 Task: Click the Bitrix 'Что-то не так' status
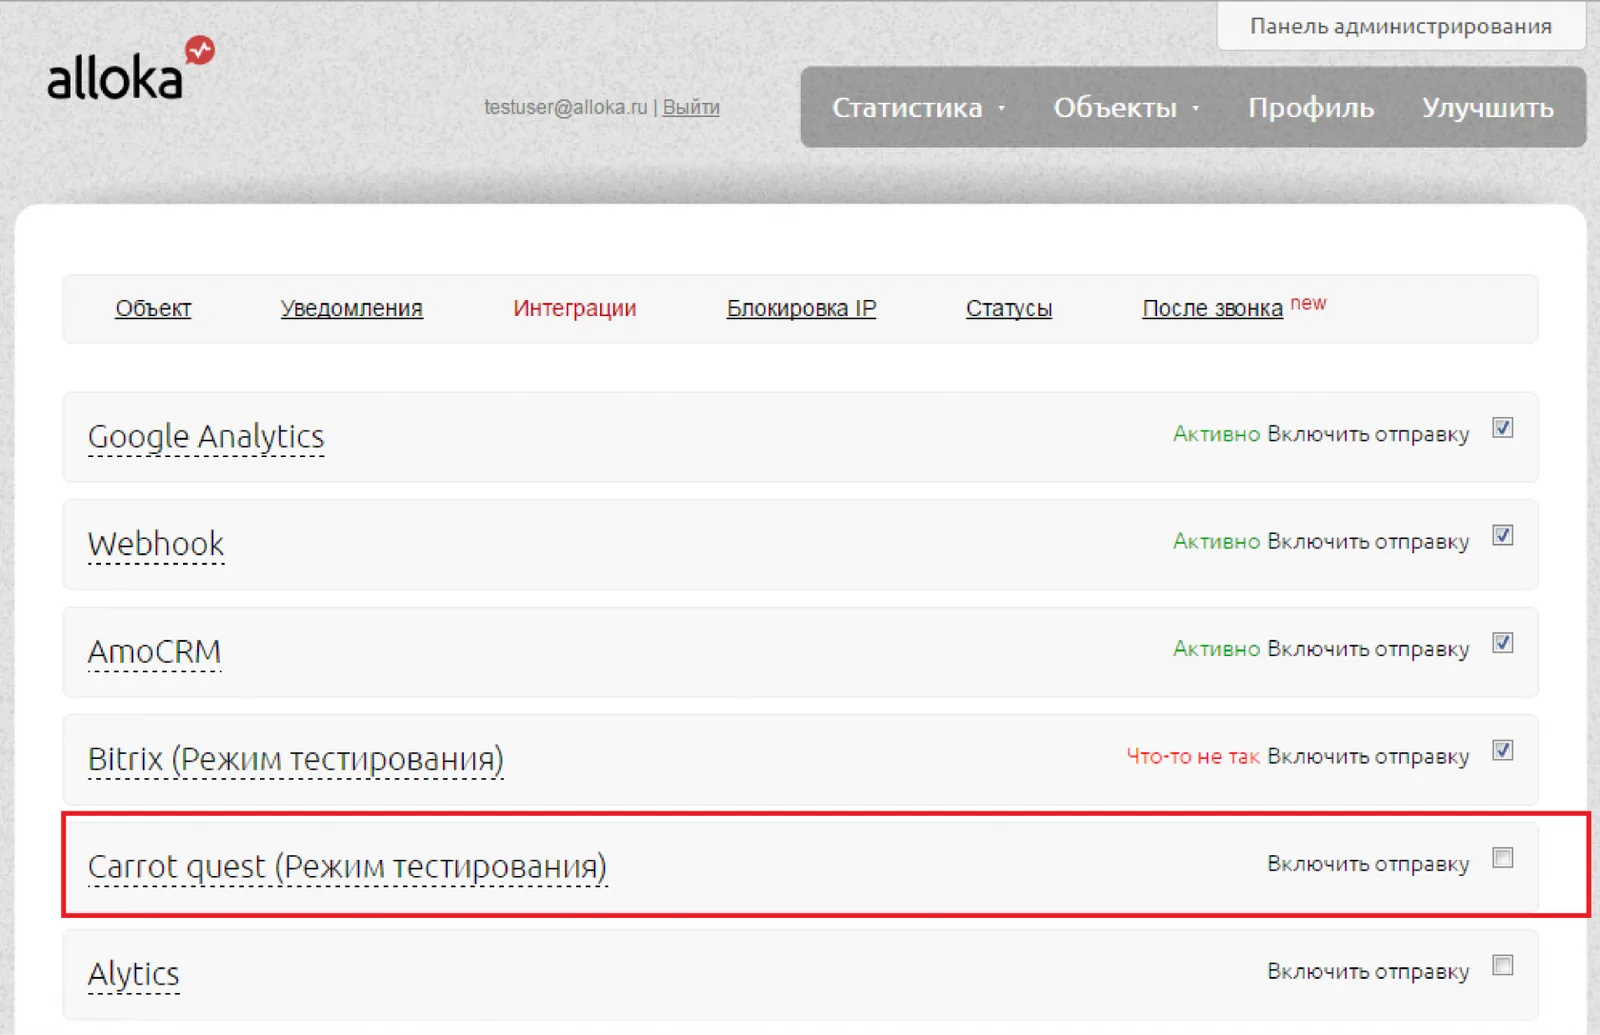point(1192,756)
